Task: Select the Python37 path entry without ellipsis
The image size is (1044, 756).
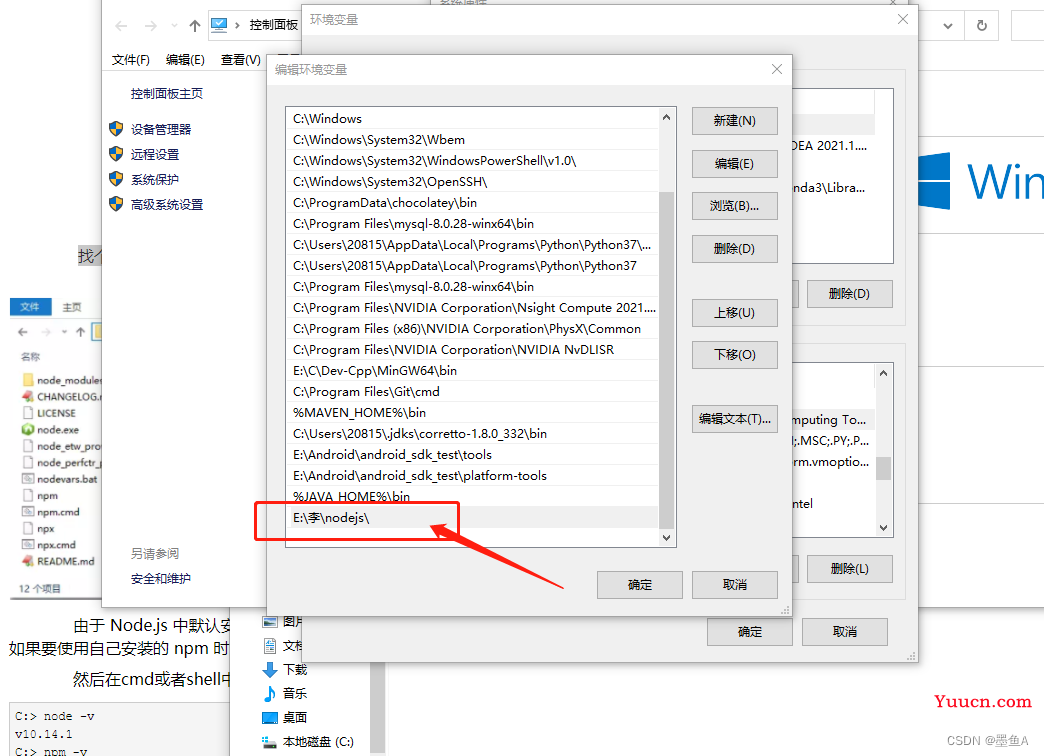Action: (x=472, y=266)
